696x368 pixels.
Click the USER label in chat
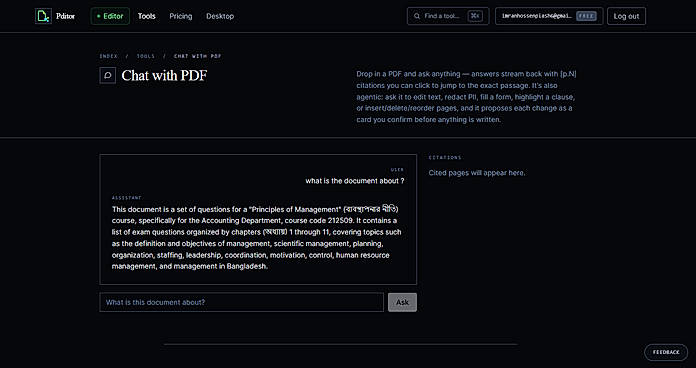coord(397,170)
